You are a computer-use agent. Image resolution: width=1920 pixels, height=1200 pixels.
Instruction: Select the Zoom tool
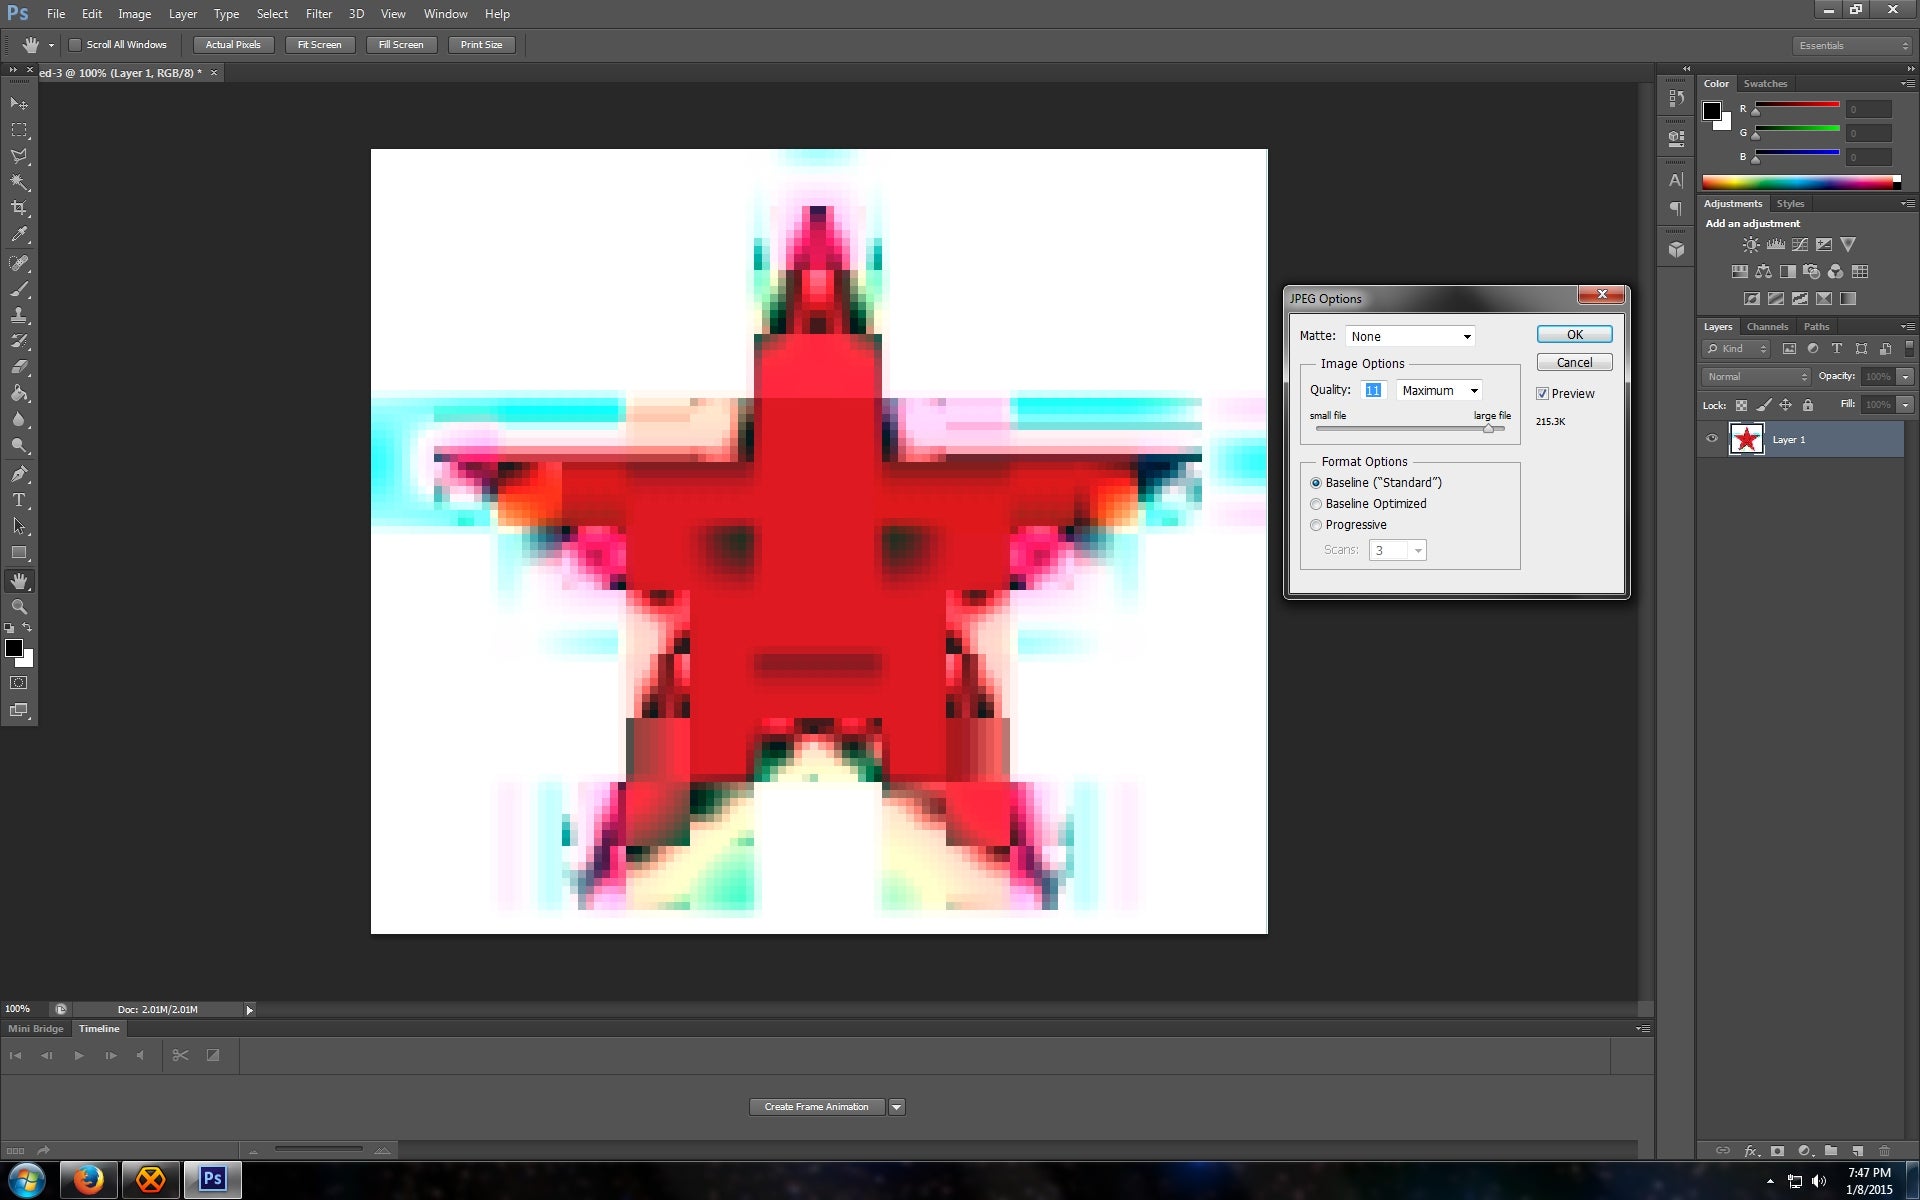click(x=19, y=607)
